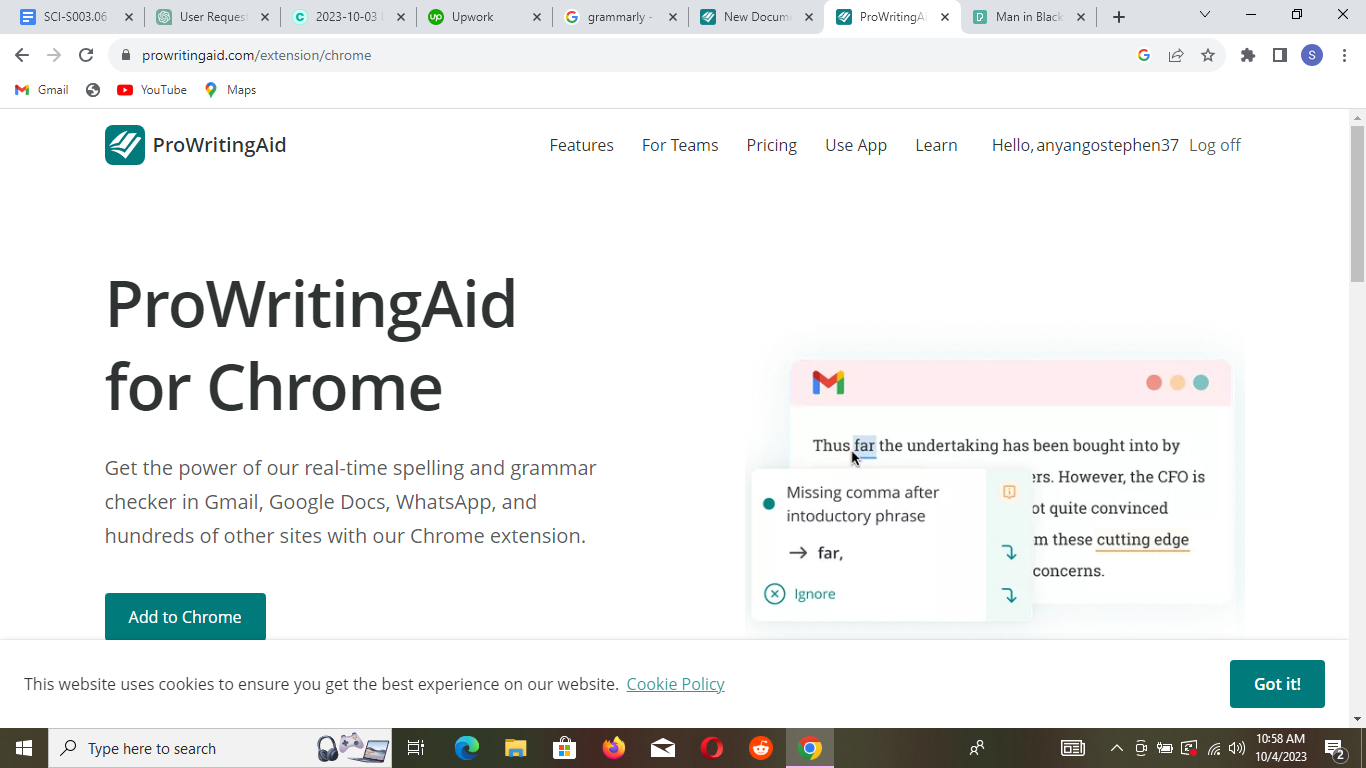Expand hidden system tray icons chevron
Viewport: 1366px width, 768px height.
pyautogui.click(x=1115, y=747)
